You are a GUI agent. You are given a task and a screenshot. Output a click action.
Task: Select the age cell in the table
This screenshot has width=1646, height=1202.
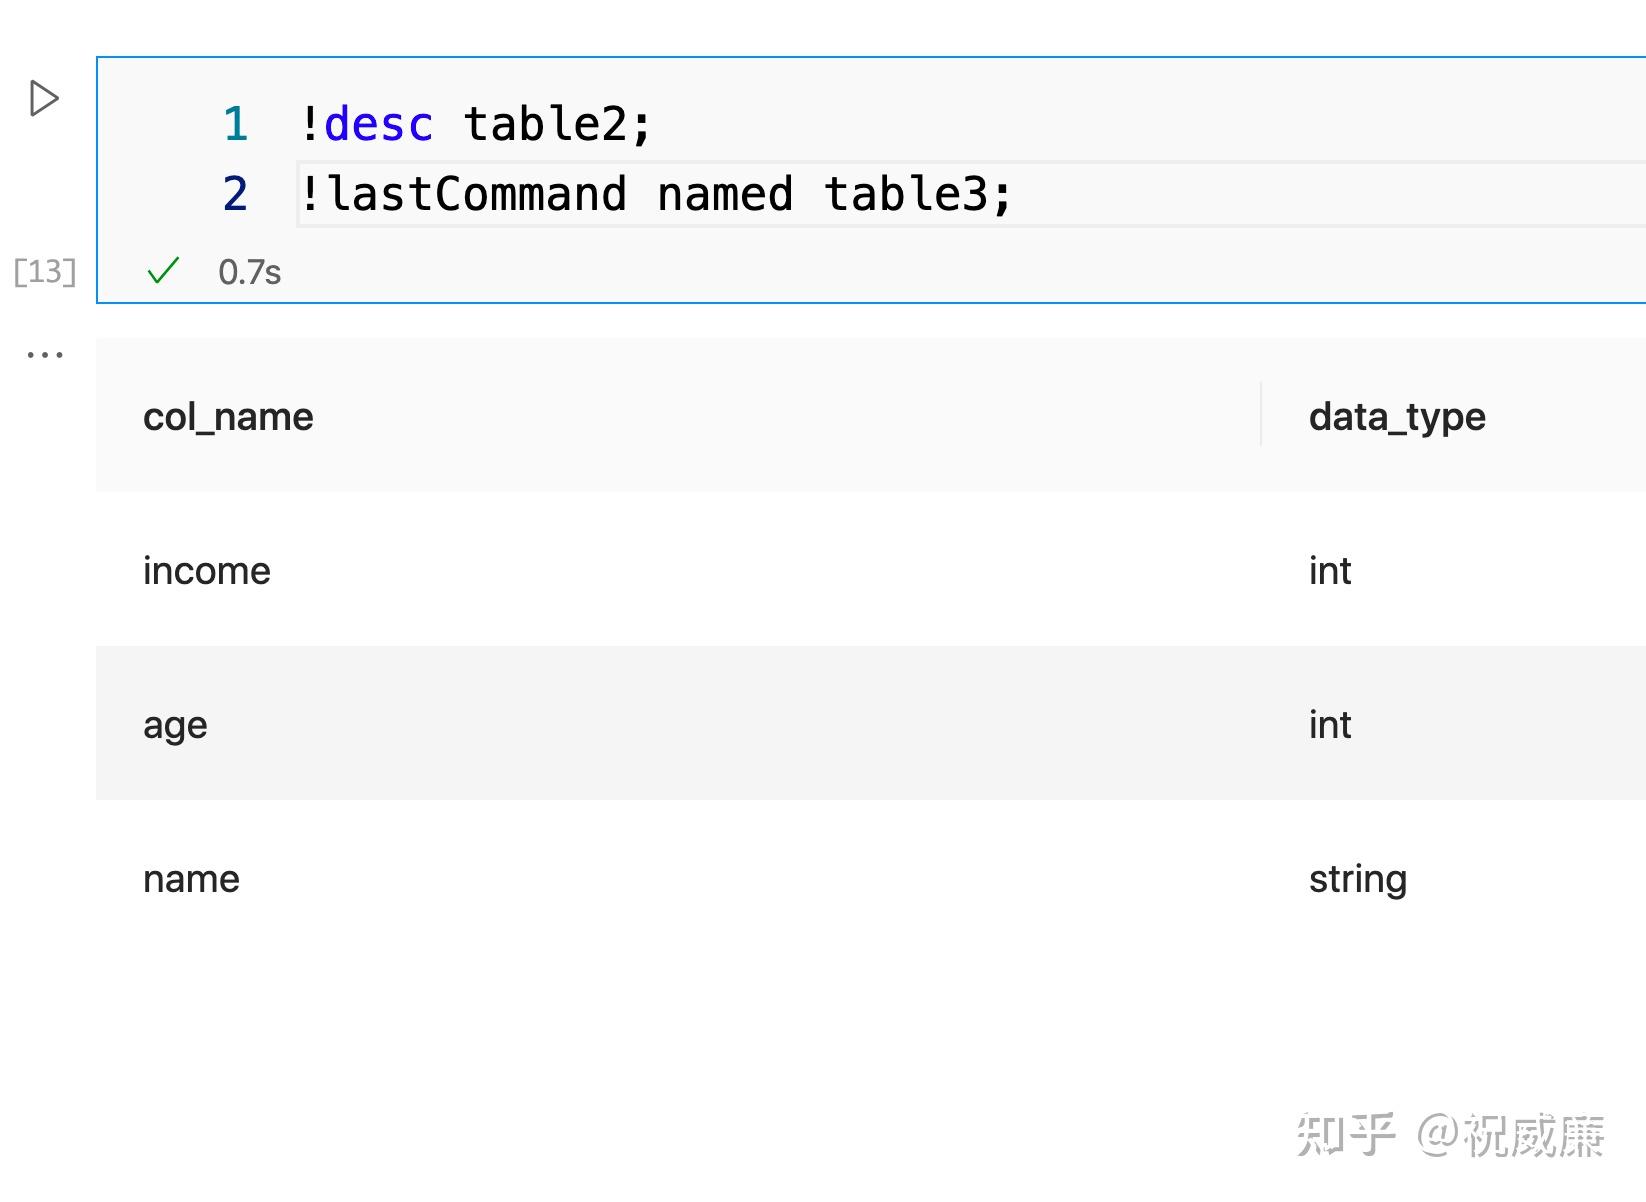click(x=175, y=725)
